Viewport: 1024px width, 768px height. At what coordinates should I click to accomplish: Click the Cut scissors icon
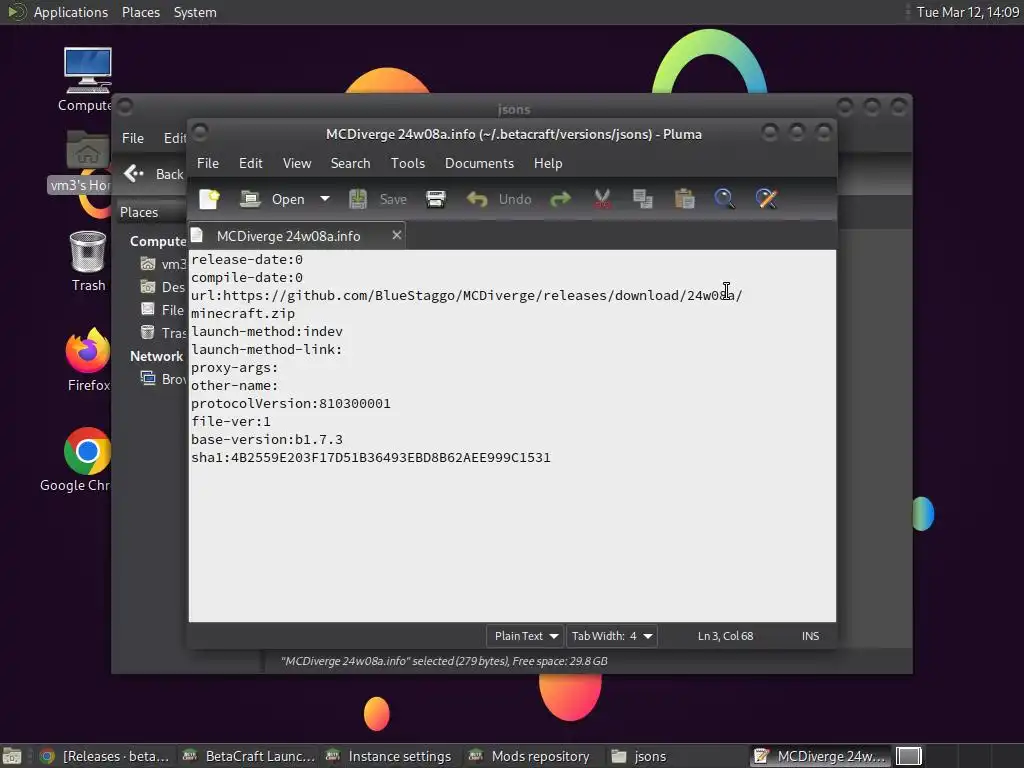602,199
